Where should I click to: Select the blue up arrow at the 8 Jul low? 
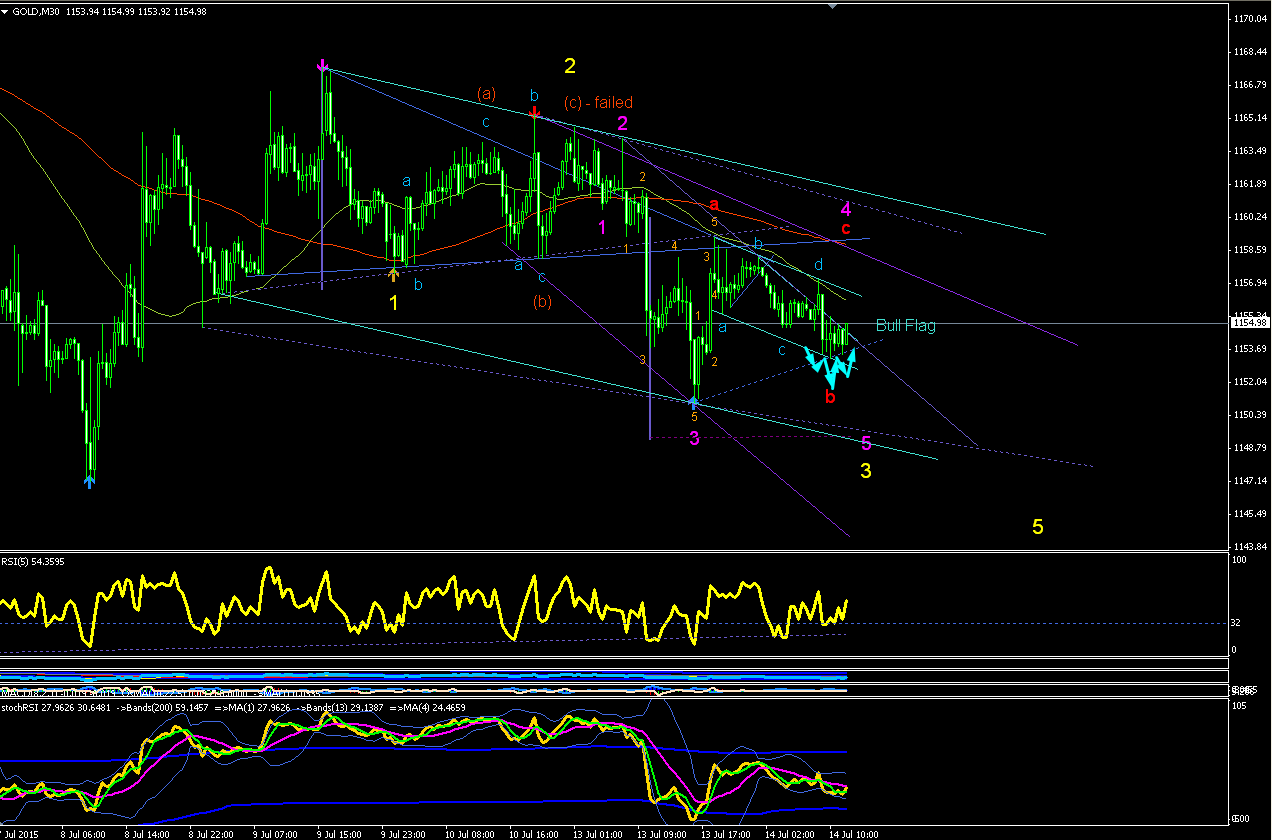[89, 482]
